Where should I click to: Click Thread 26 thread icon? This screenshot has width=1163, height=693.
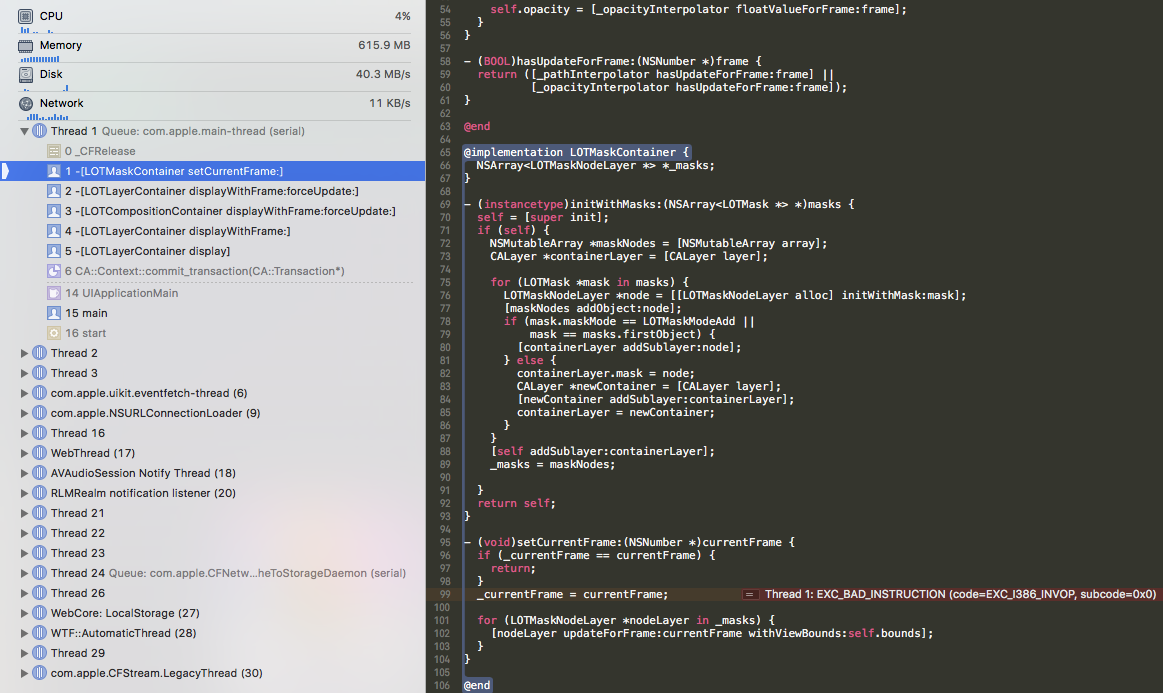tap(39, 594)
